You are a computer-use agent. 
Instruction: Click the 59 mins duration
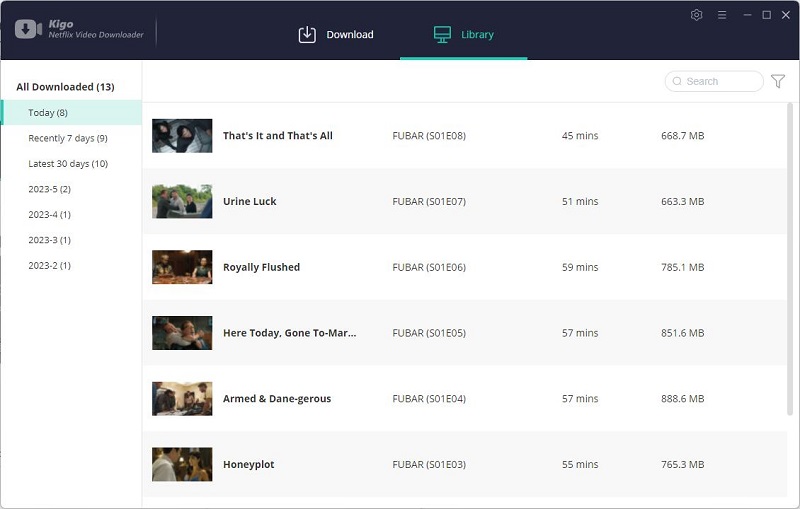[x=580, y=267]
